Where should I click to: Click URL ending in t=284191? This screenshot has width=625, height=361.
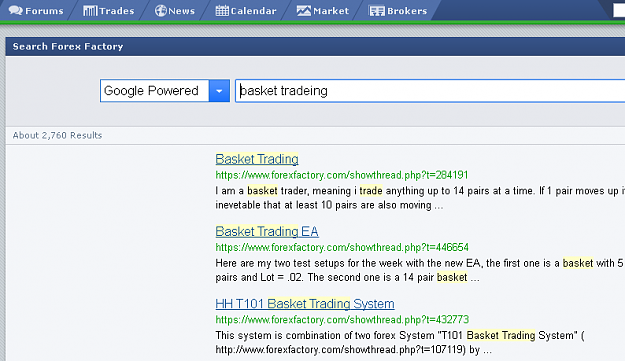point(342,175)
